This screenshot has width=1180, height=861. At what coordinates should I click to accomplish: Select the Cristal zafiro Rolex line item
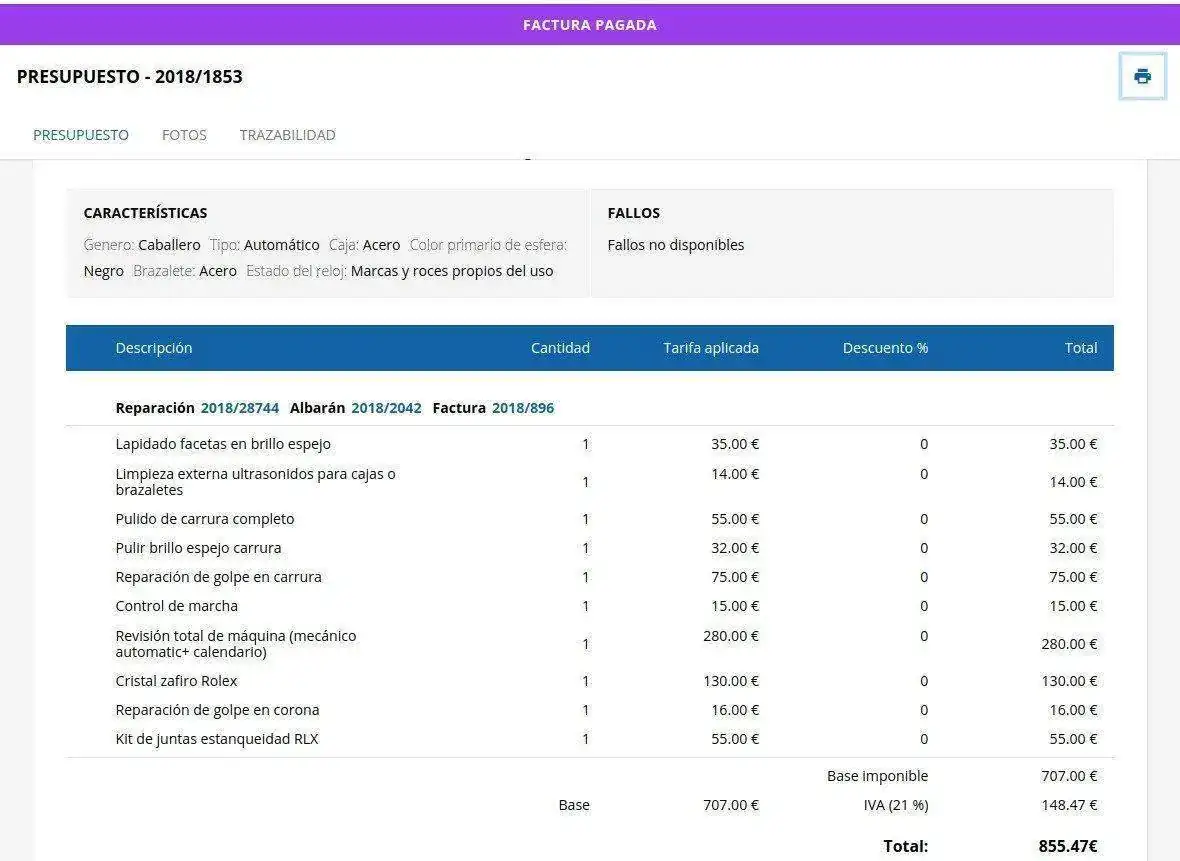177,681
